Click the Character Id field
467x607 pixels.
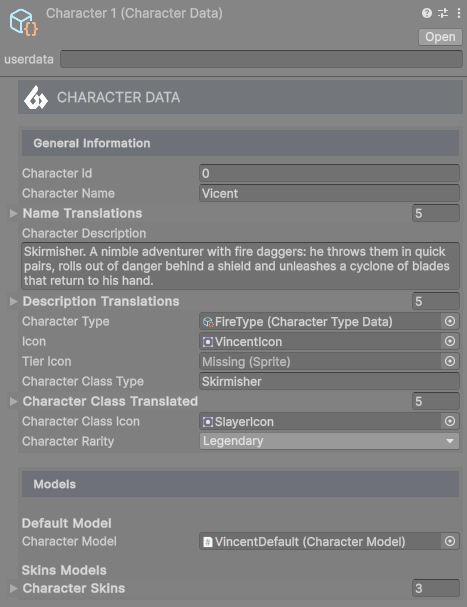tap(329, 173)
